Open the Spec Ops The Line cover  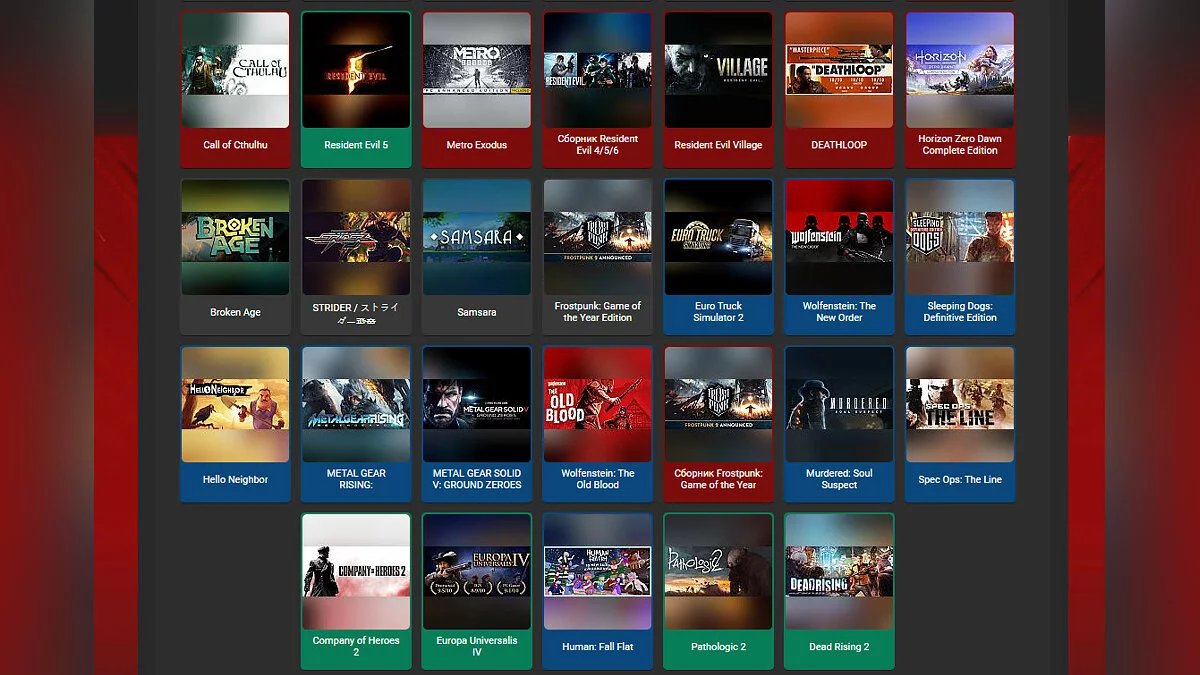960,404
